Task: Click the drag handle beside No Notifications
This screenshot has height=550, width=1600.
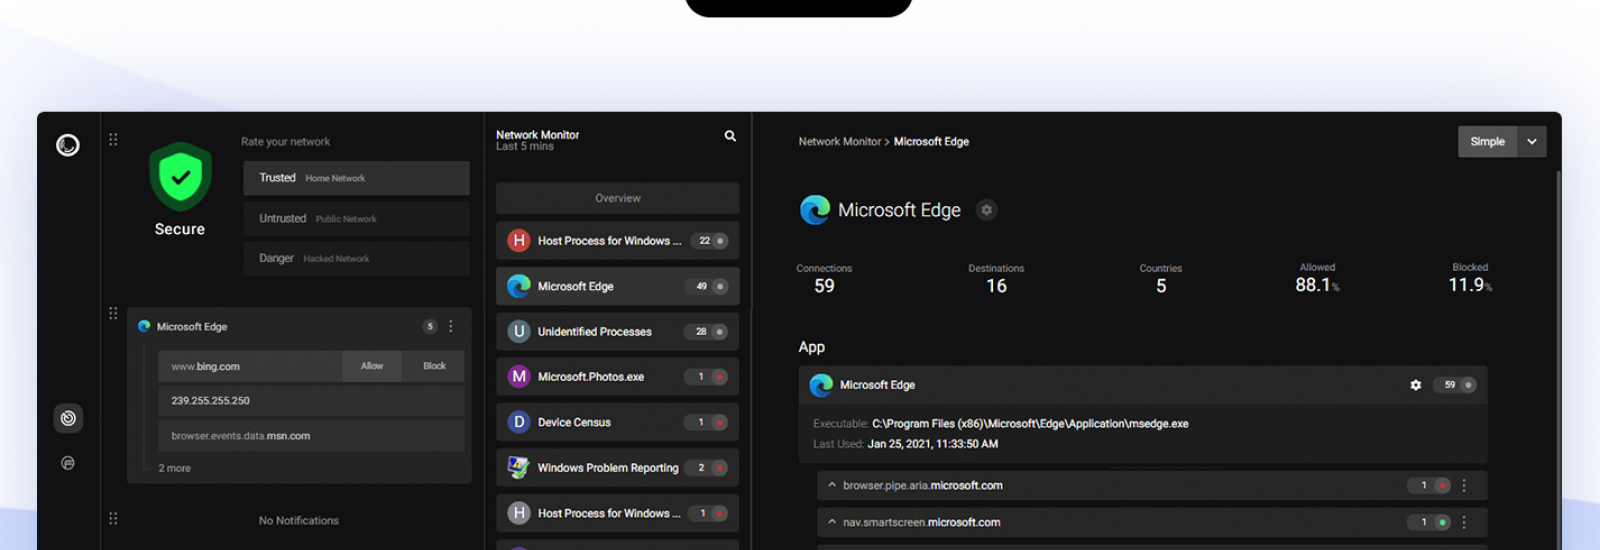Action: pos(113,518)
